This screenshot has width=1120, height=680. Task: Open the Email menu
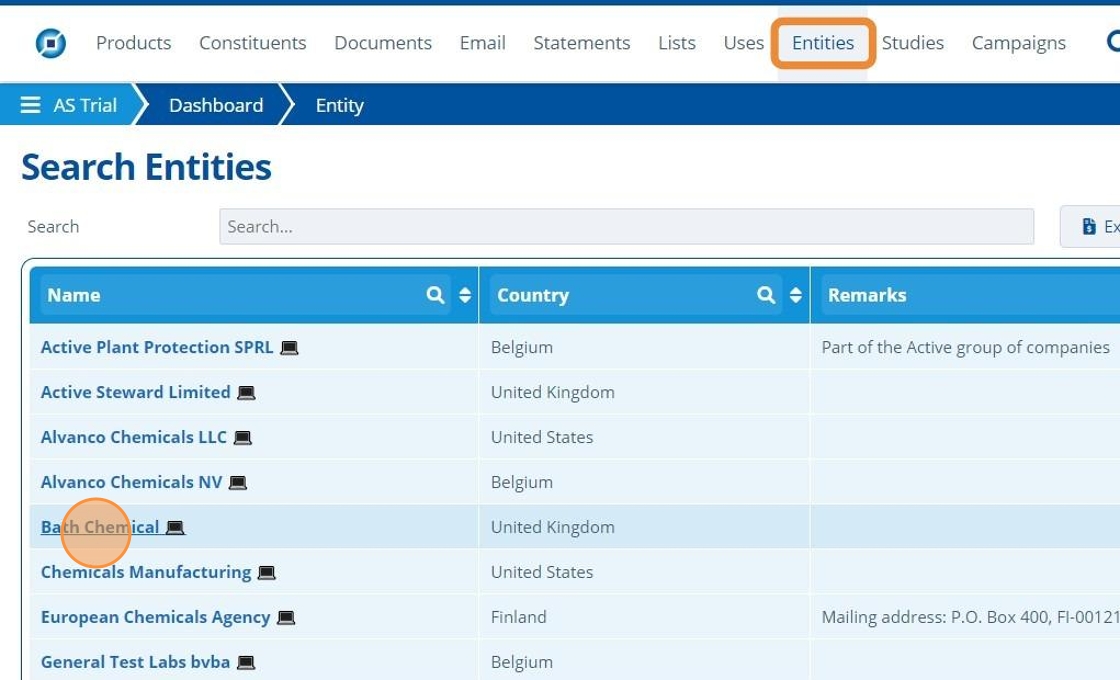click(x=483, y=43)
